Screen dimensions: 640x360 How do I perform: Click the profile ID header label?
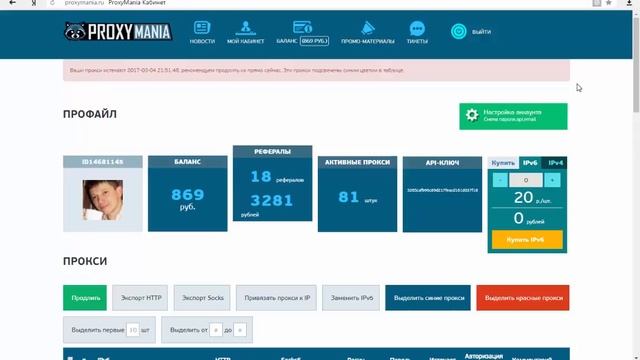(102, 162)
